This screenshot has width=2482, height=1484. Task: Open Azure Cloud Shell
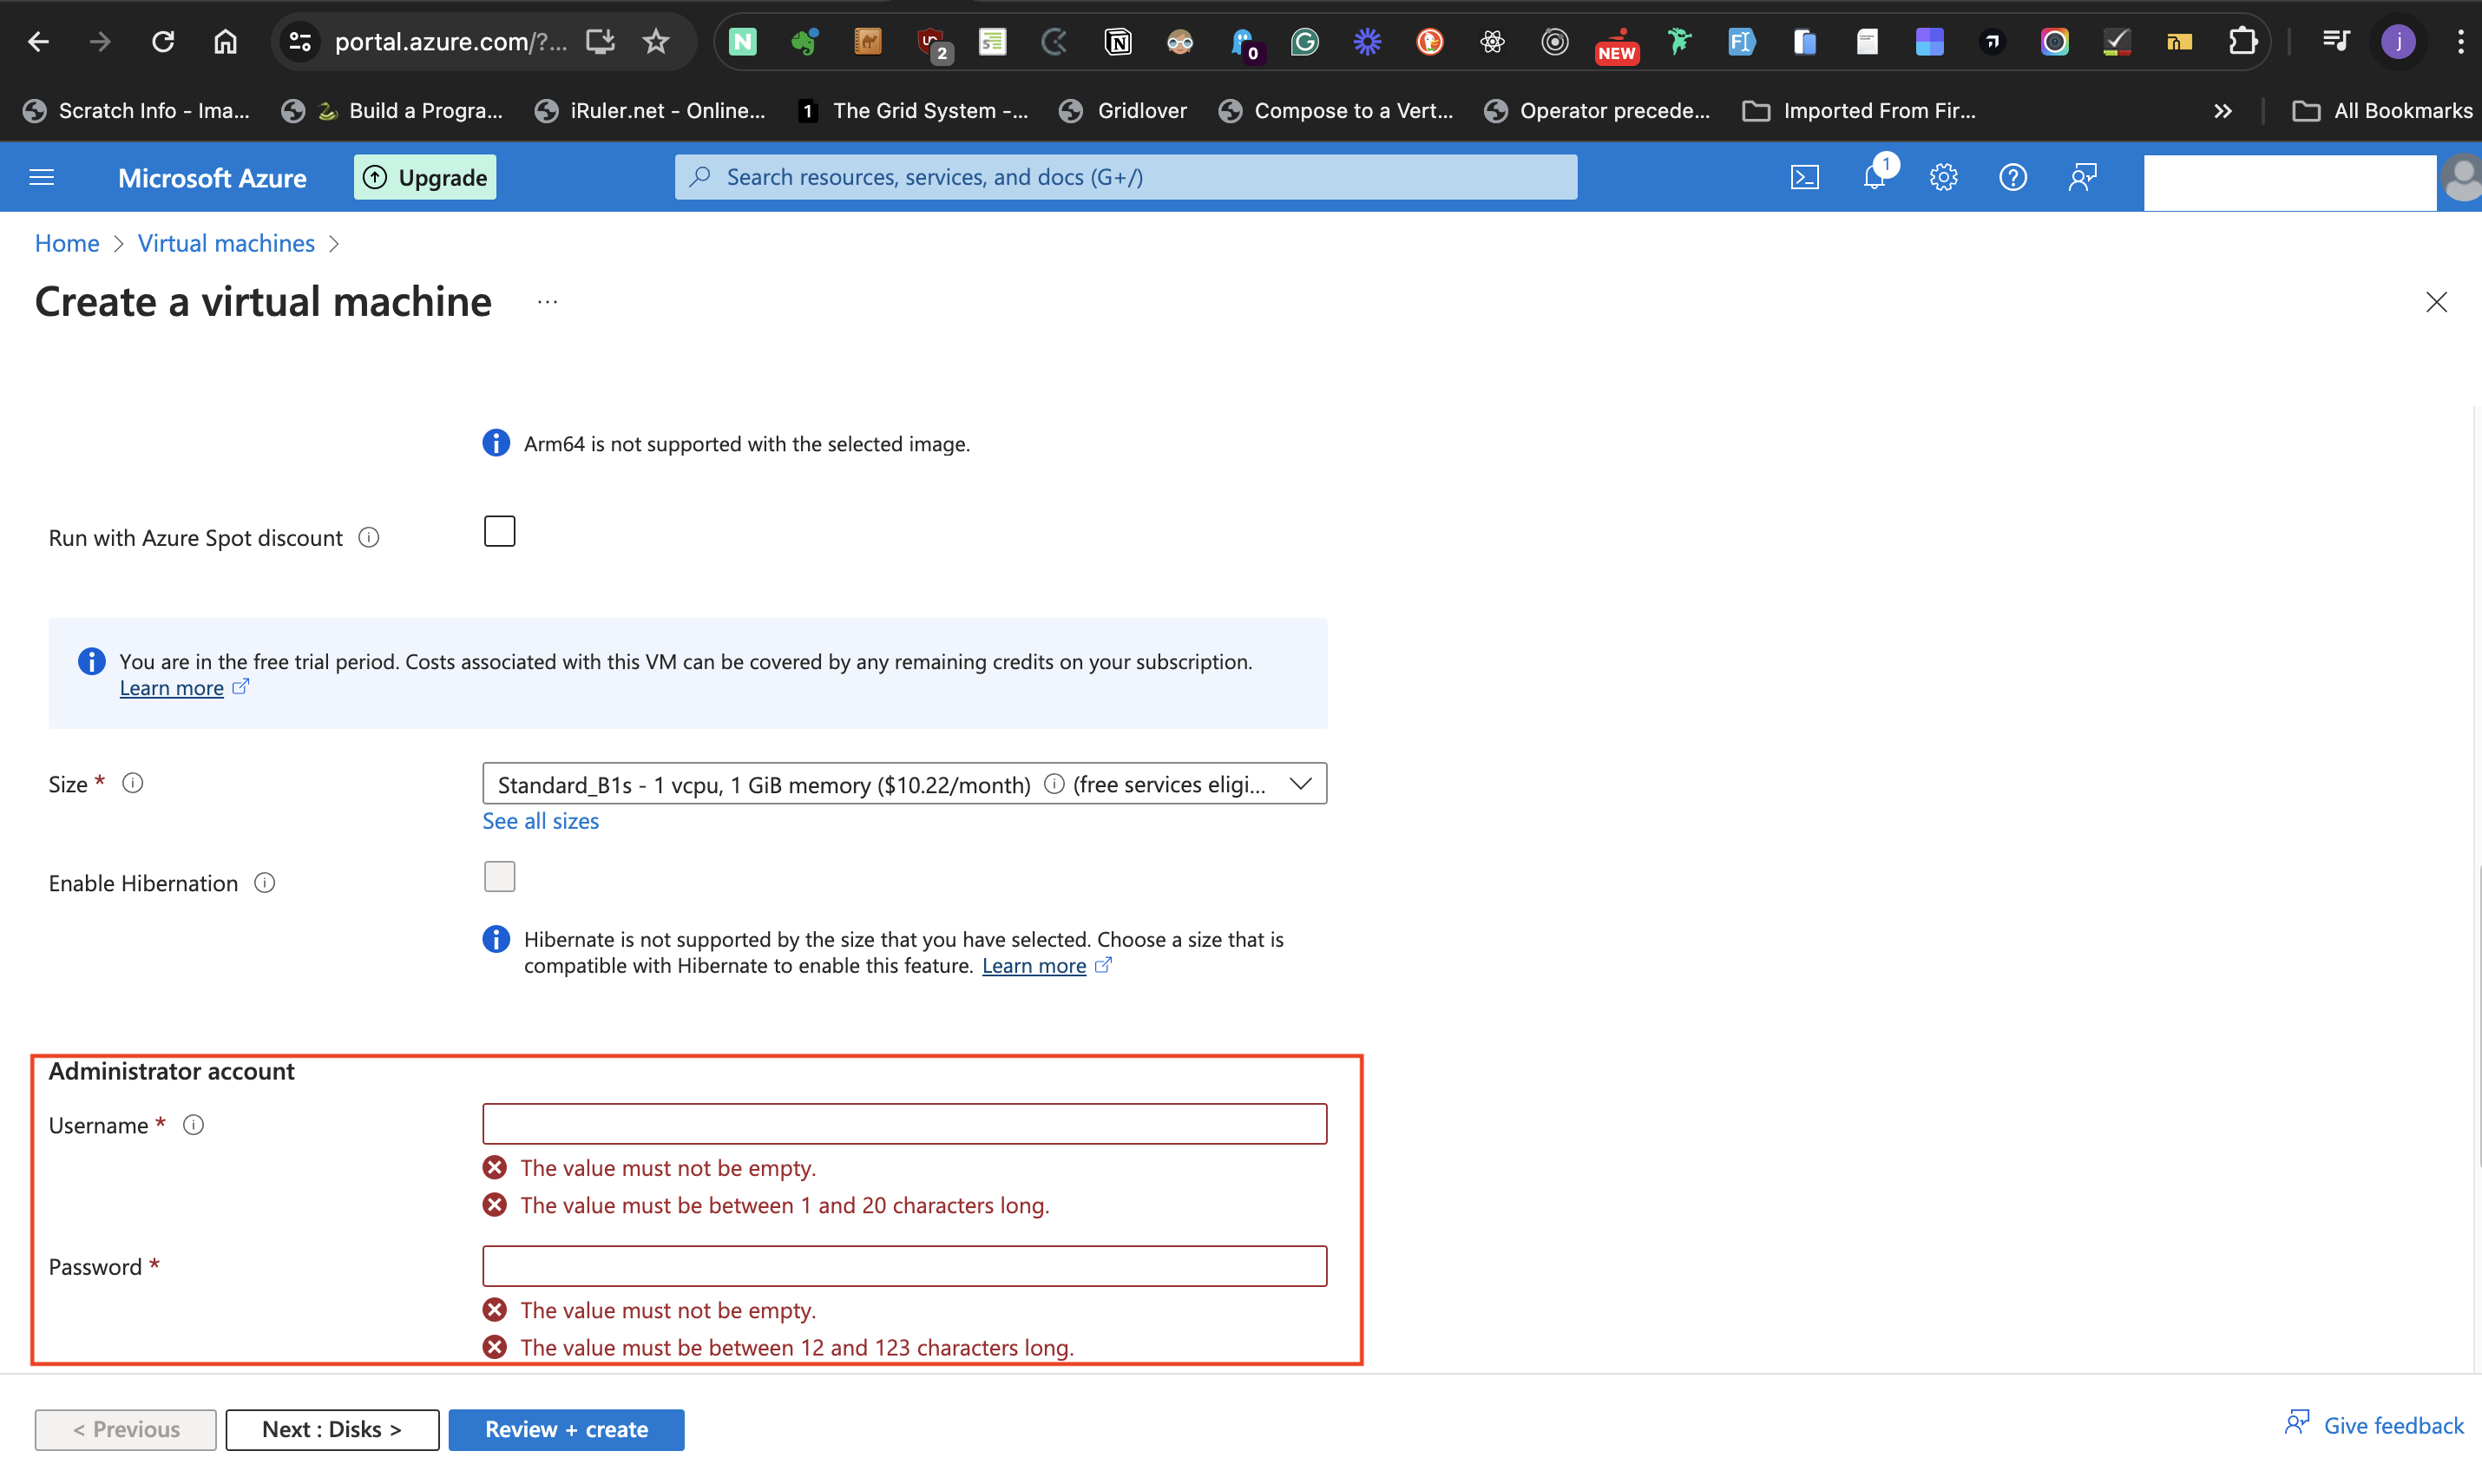point(1805,176)
